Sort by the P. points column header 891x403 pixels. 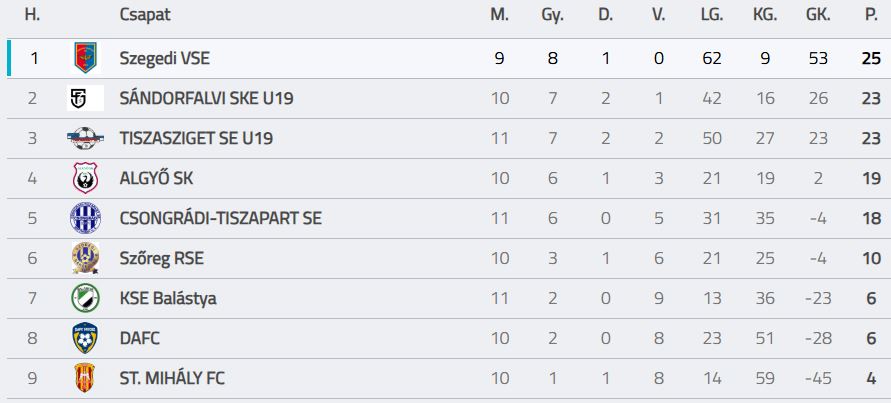pyautogui.click(x=871, y=15)
